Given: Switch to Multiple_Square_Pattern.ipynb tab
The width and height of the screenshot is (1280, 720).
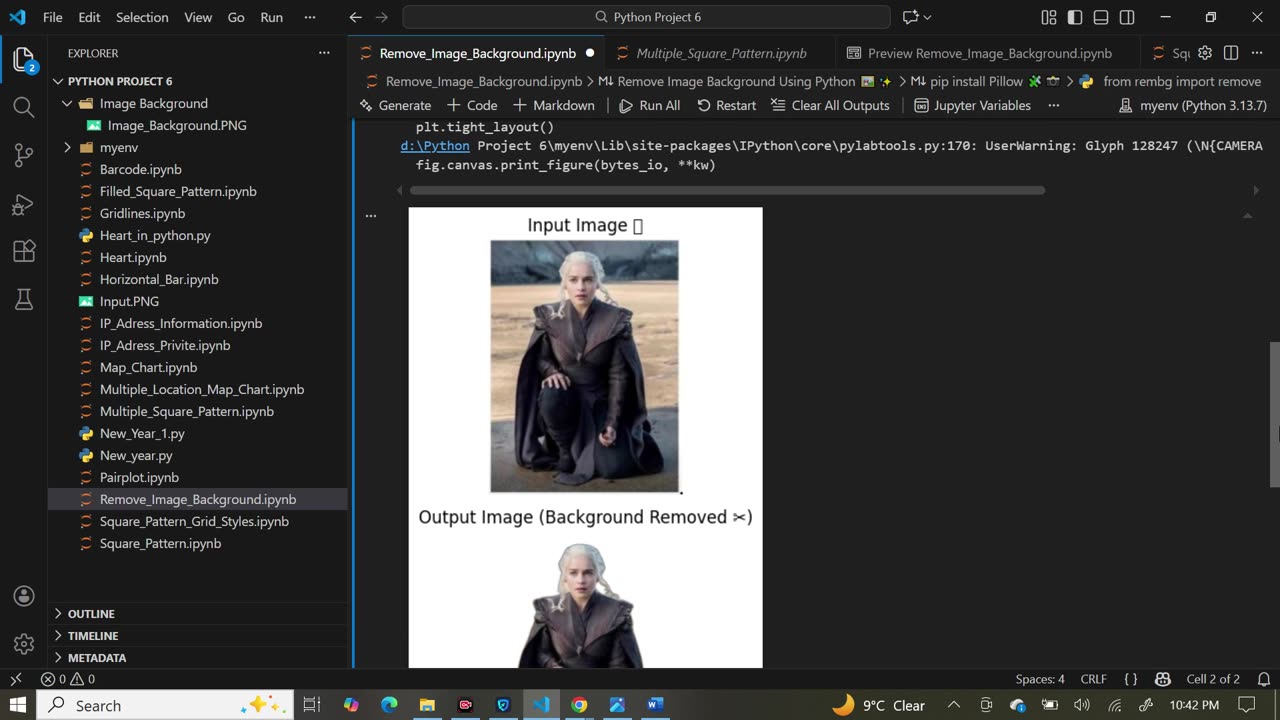Looking at the screenshot, I should (721, 53).
